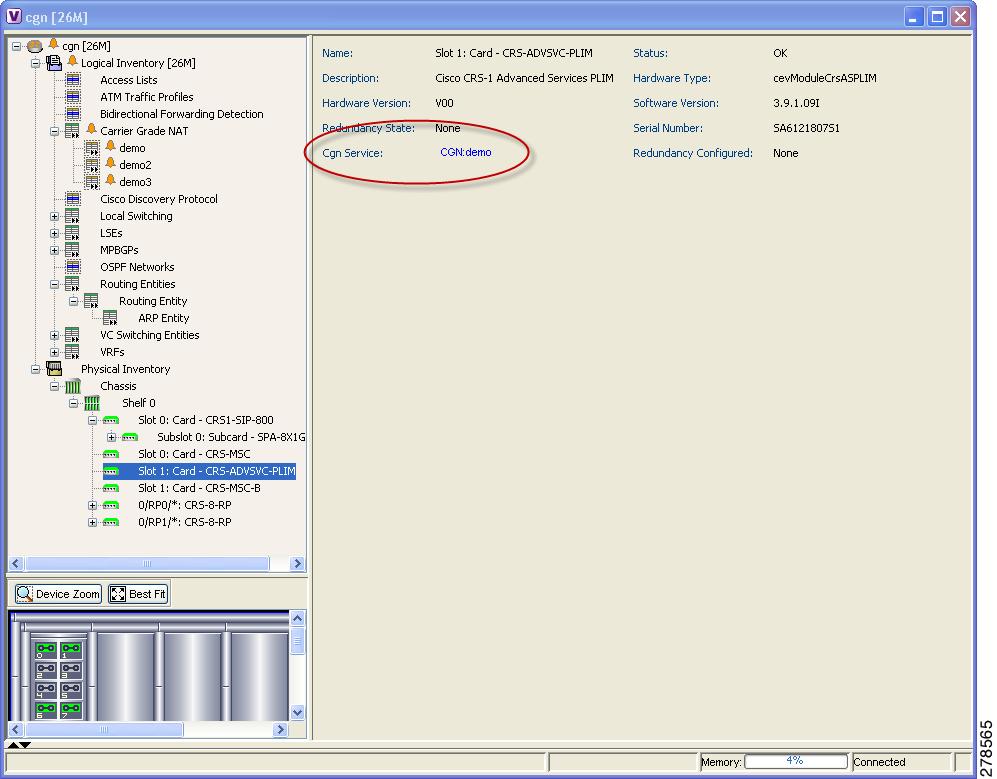
Task: Expand the VRFs node
Action: point(55,352)
